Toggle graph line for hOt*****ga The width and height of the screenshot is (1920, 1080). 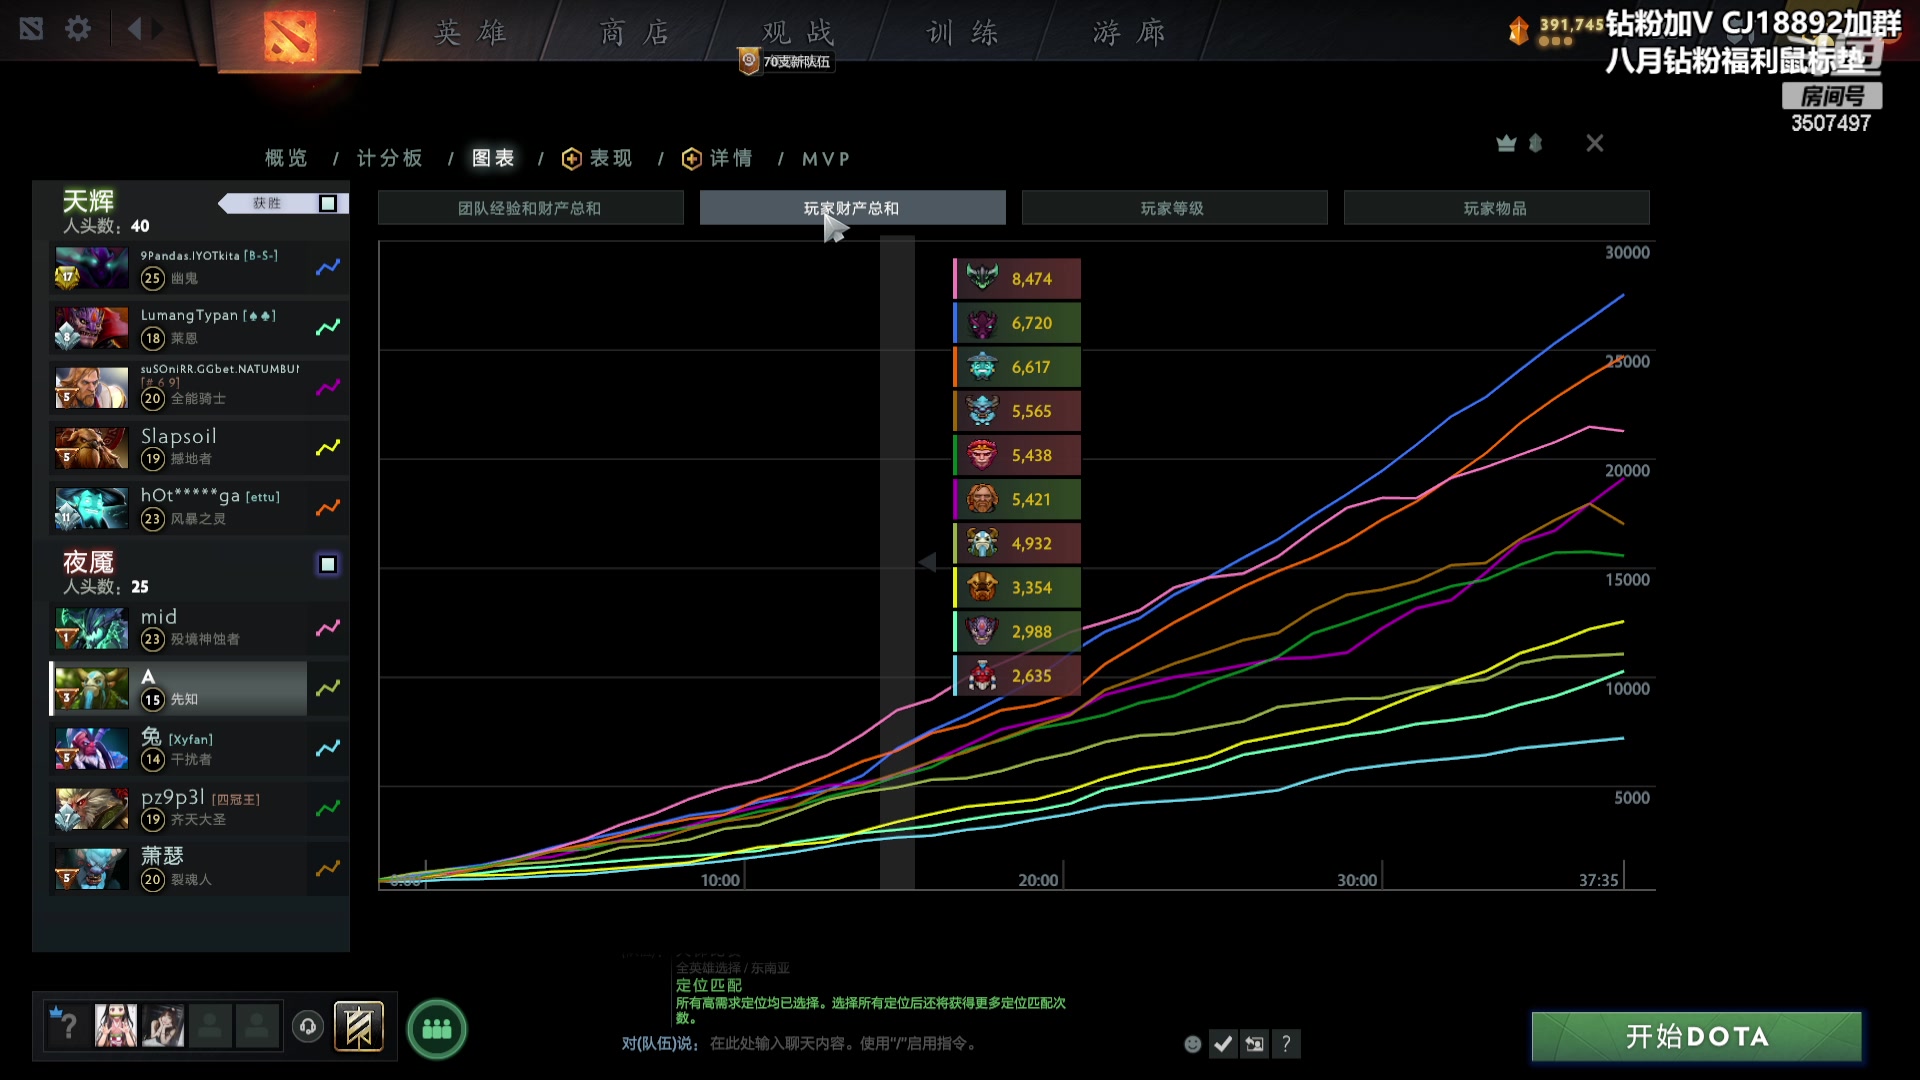click(328, 507)
